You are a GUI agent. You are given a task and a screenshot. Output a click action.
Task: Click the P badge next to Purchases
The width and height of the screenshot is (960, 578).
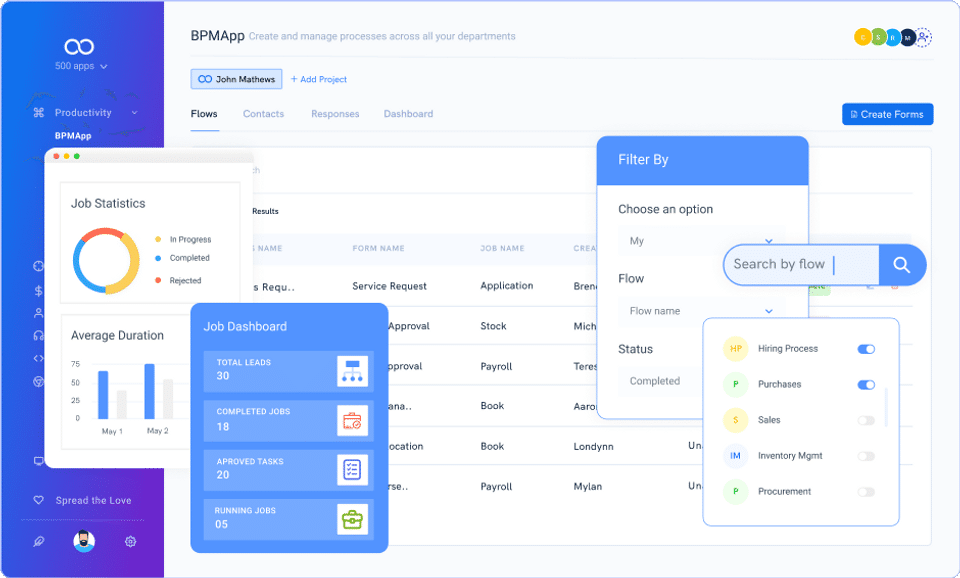736,384
